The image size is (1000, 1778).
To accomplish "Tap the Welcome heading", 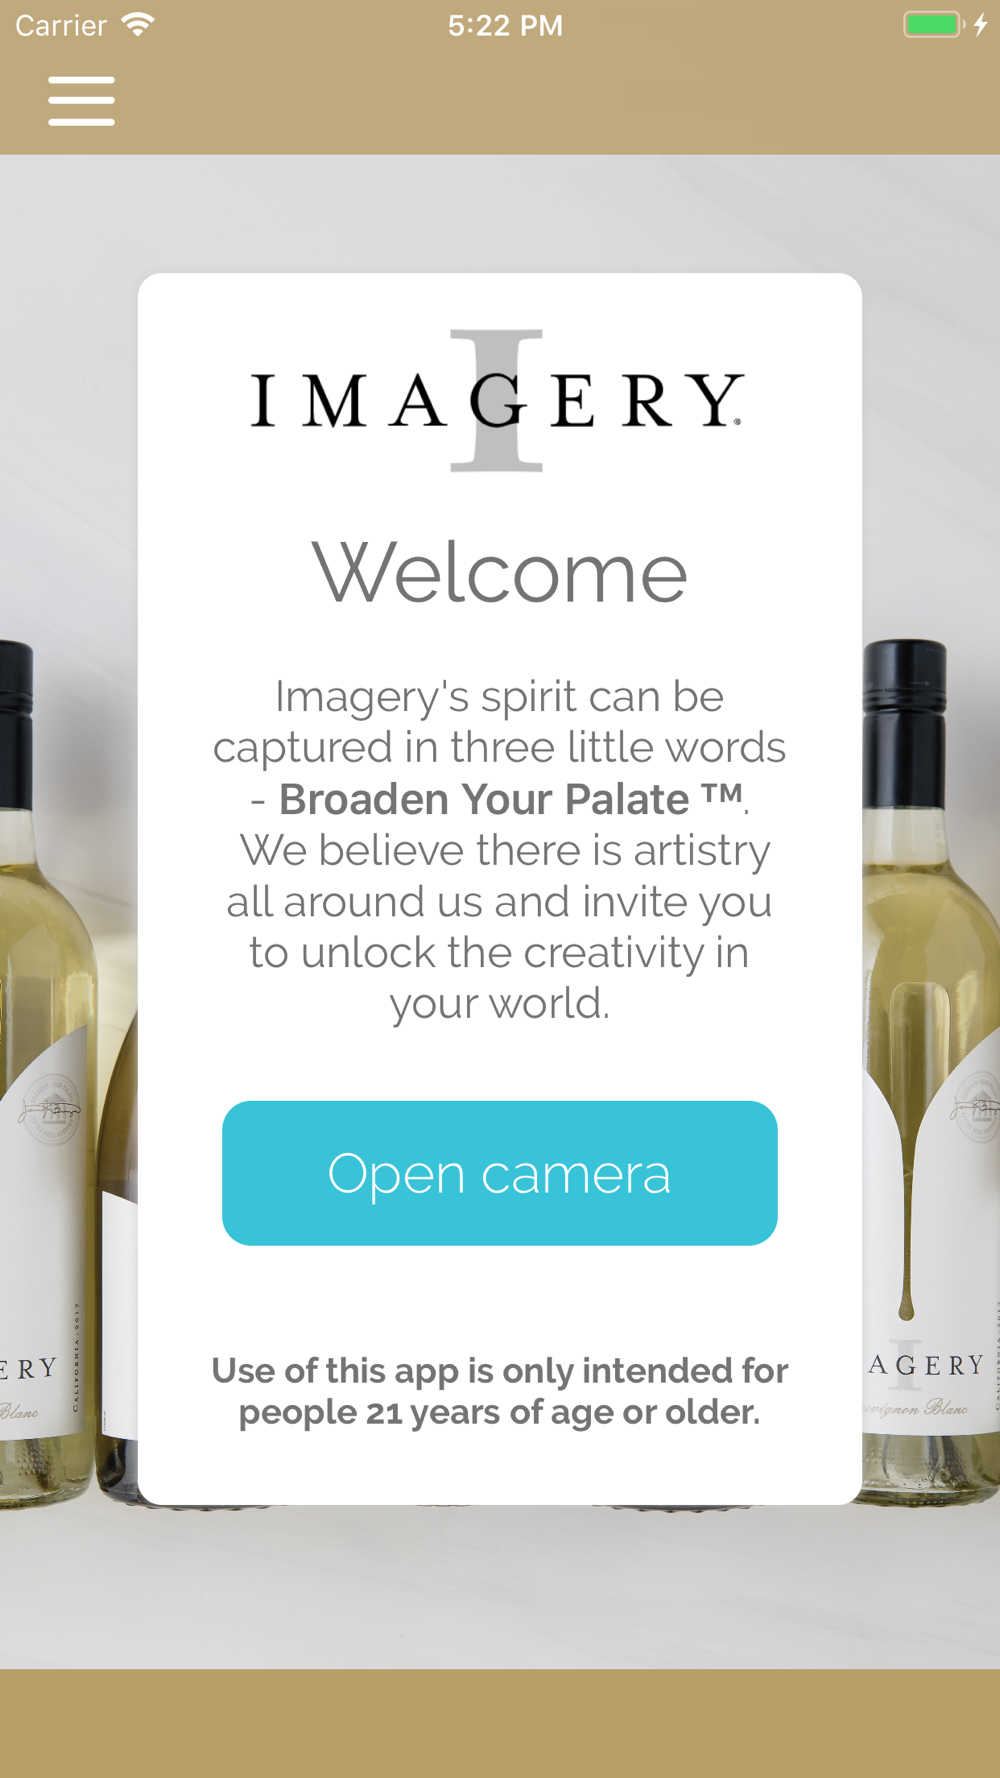I will pyautogui.click(x=500, y=573).
